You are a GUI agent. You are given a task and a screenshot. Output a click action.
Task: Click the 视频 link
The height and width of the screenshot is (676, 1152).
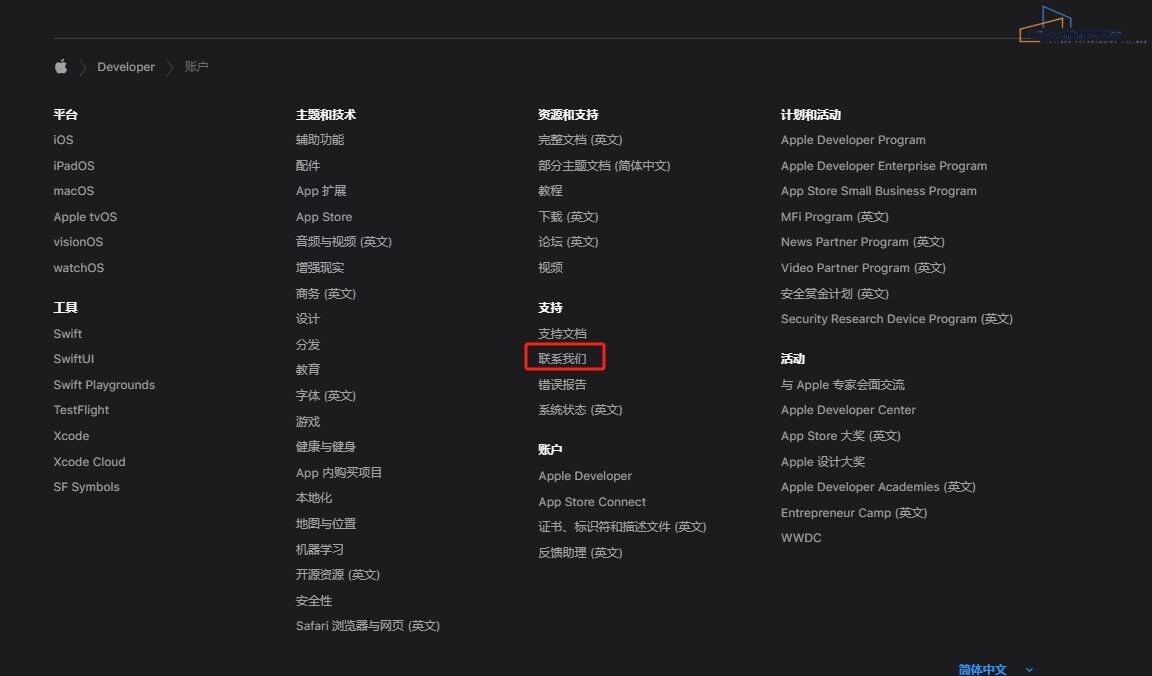pos(550,267)
